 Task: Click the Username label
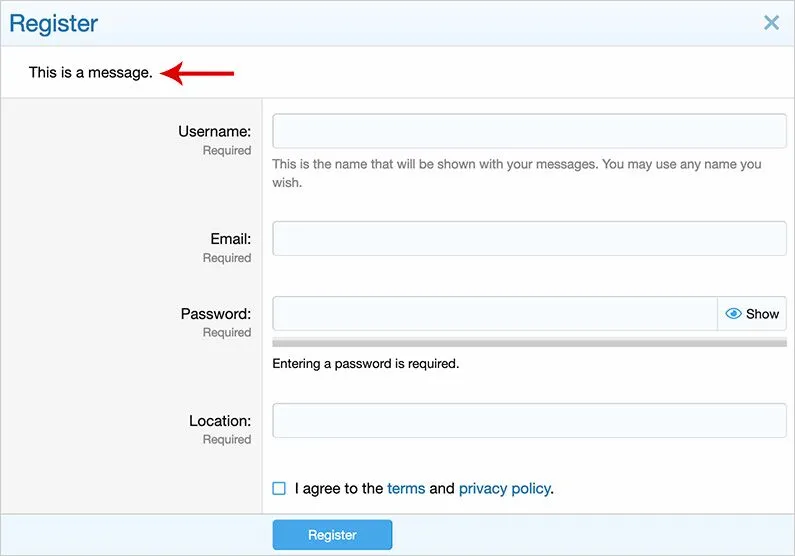tap(214, 131)
